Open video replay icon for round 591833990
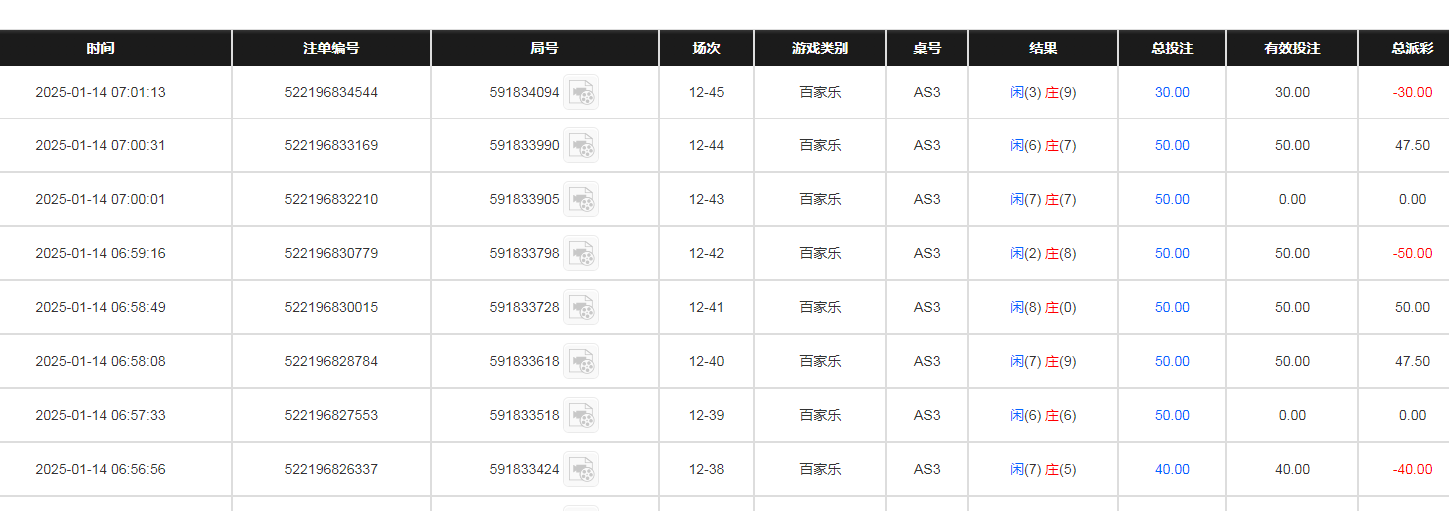 coord(581,145)
